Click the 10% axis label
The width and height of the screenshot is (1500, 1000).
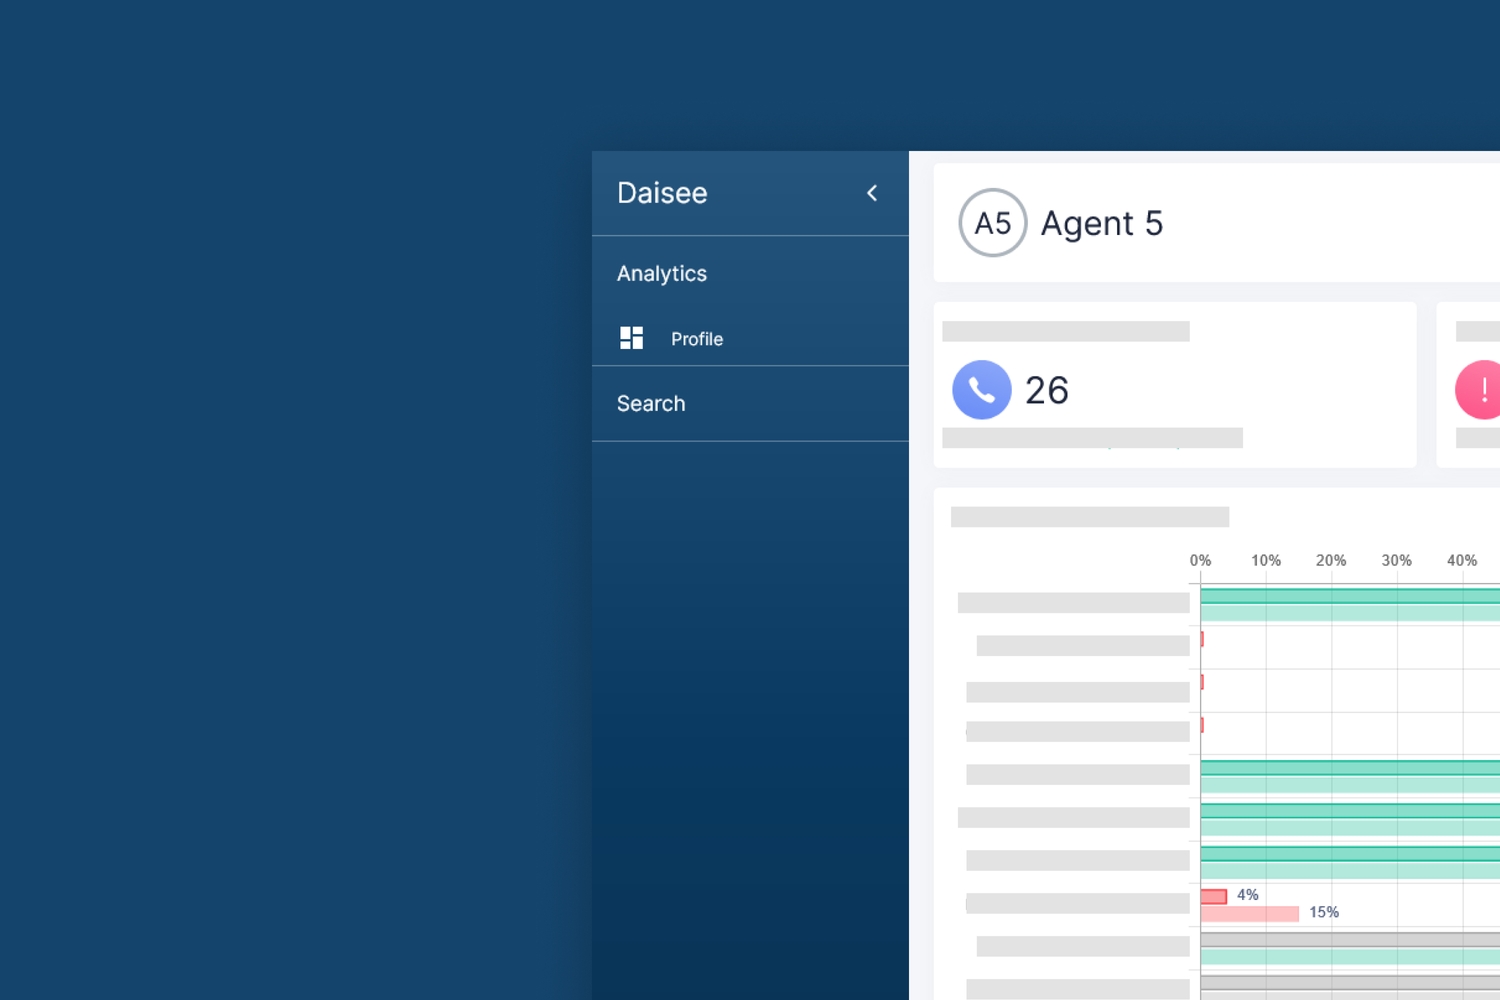pyautogui.click(x=1266, y=561)
